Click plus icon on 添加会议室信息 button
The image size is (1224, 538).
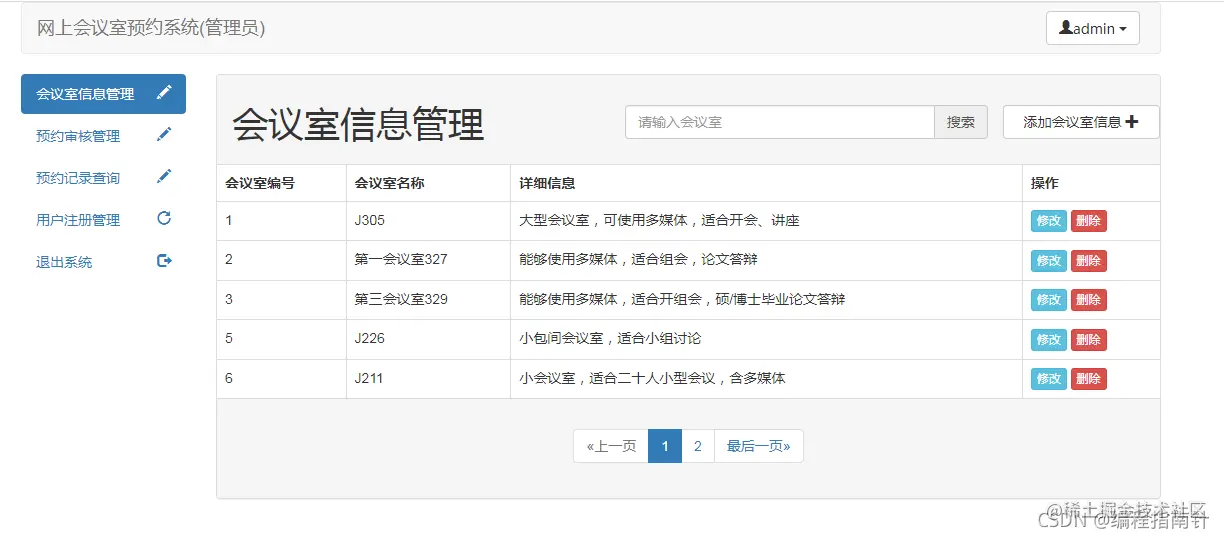[1132, 122]
